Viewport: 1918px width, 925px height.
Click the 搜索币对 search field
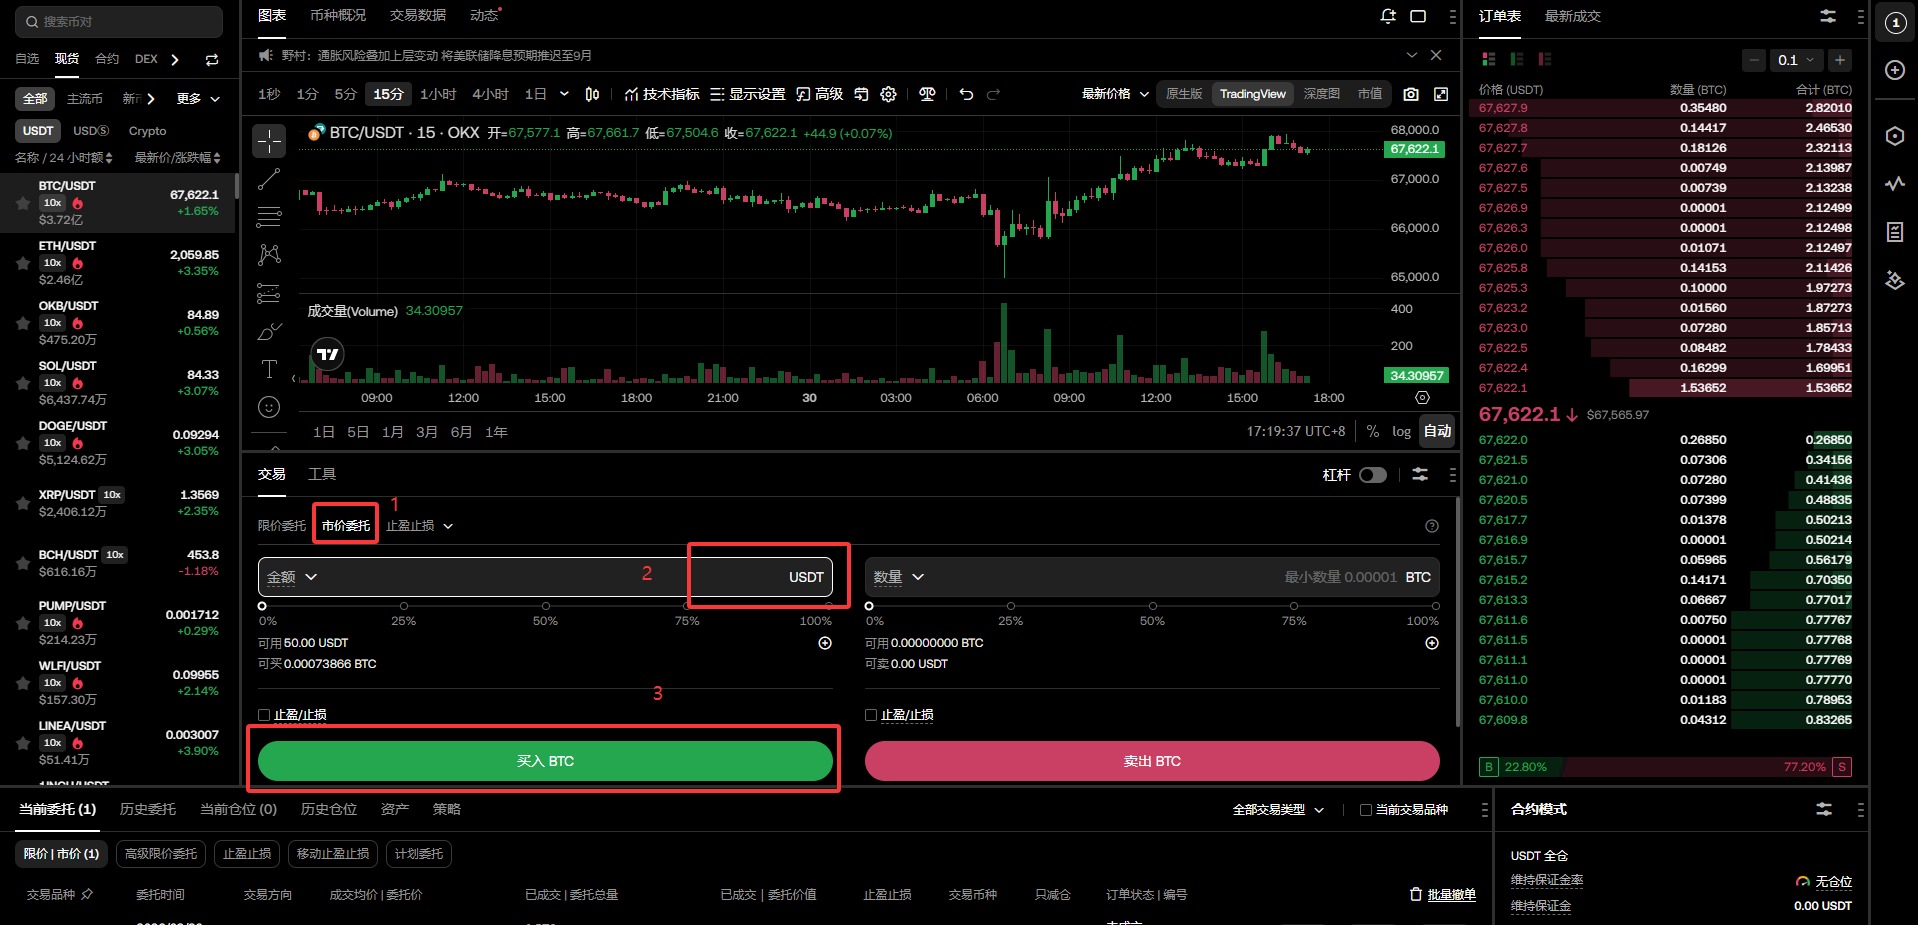pos(119,21)
